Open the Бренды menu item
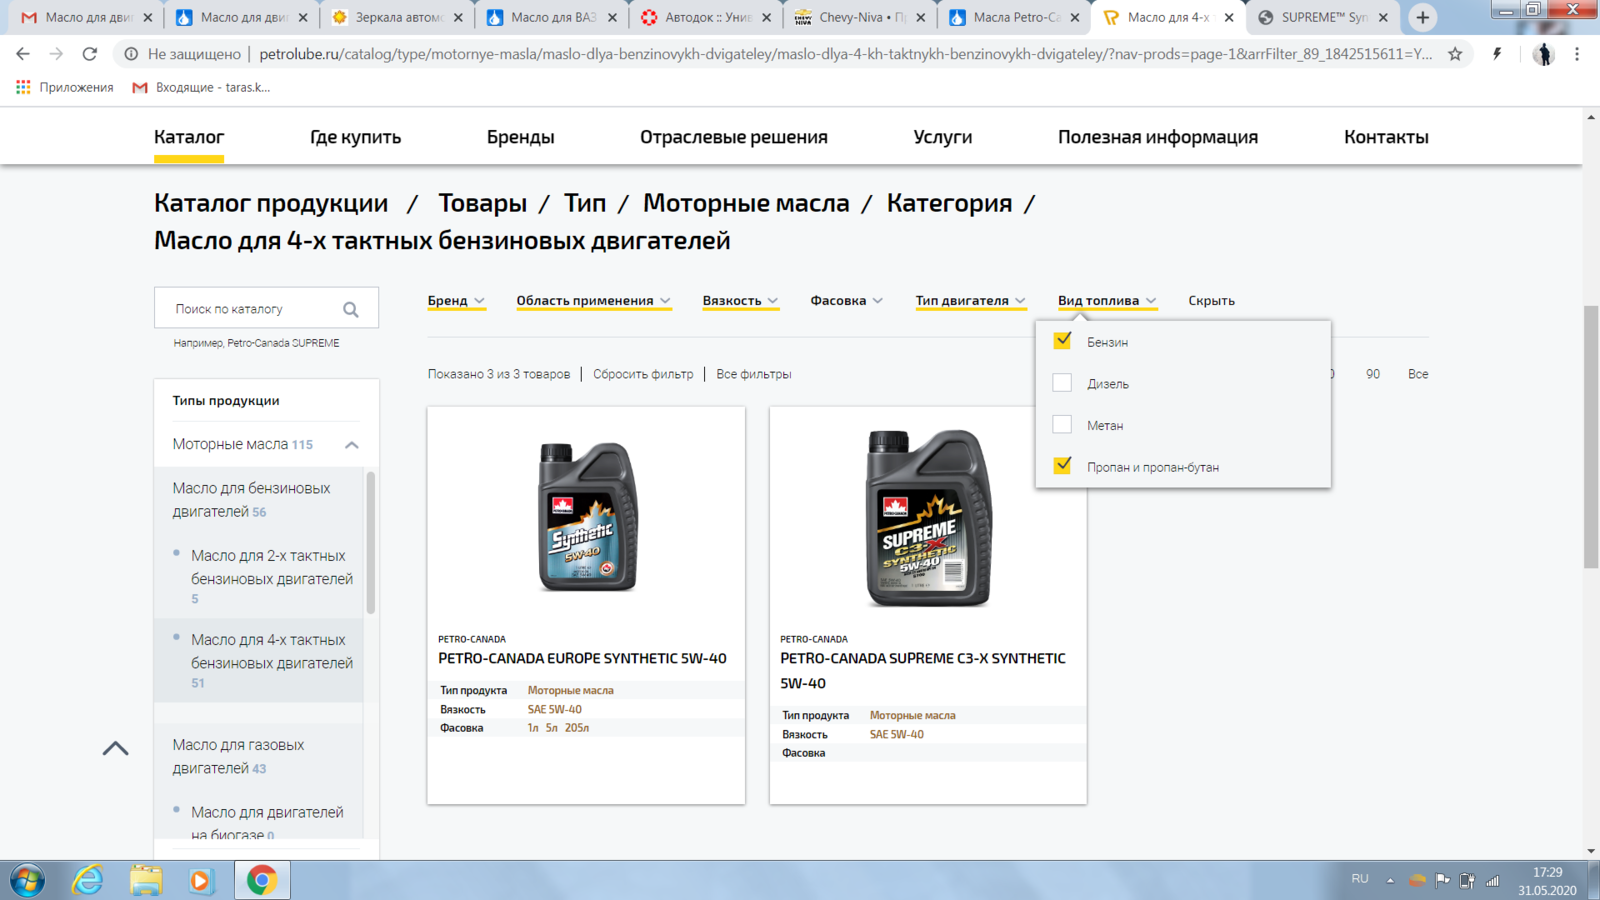Screen dimensions: 1600x900 pyautogui.click(x=520, y=137)
